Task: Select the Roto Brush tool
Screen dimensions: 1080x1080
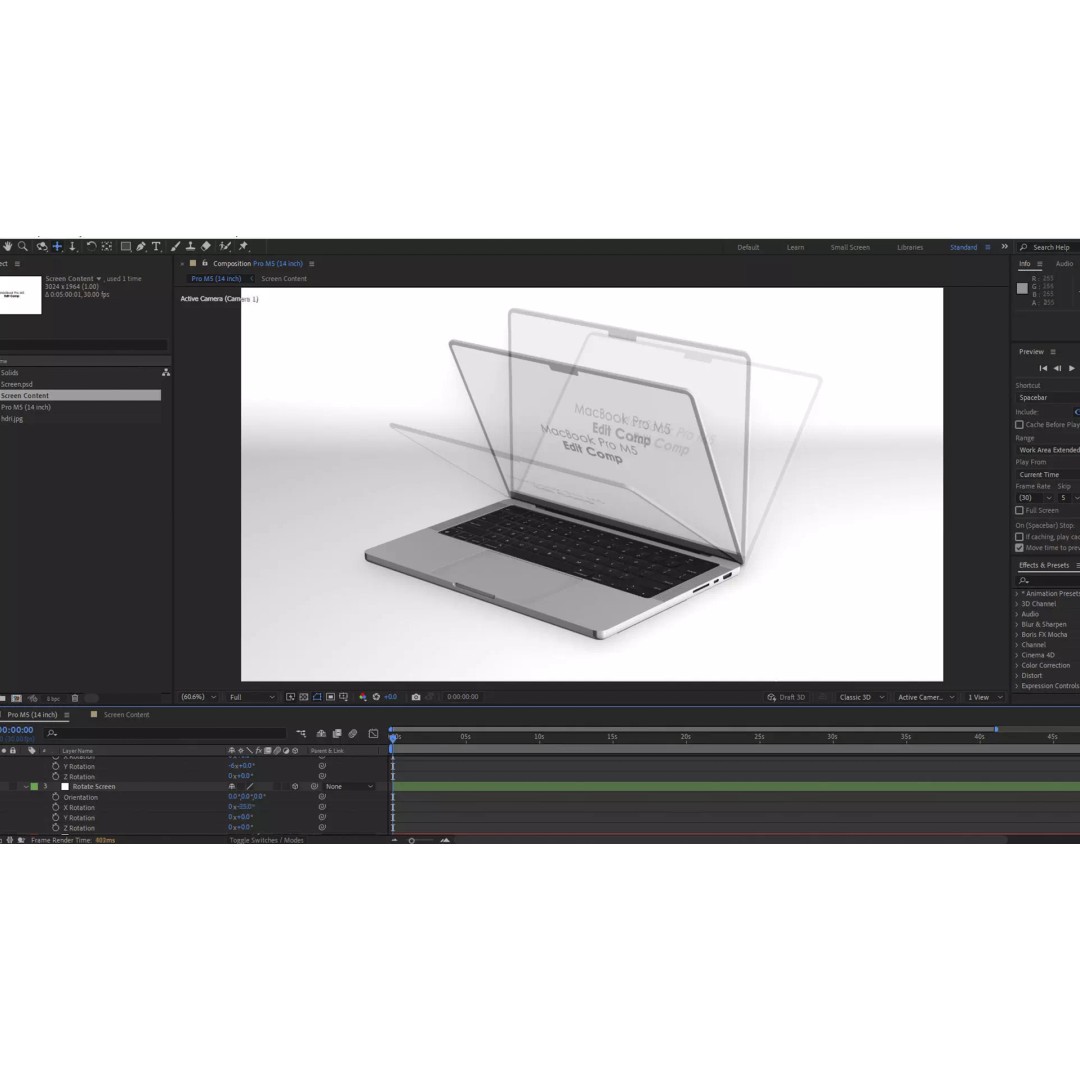Action: [225, 247]
